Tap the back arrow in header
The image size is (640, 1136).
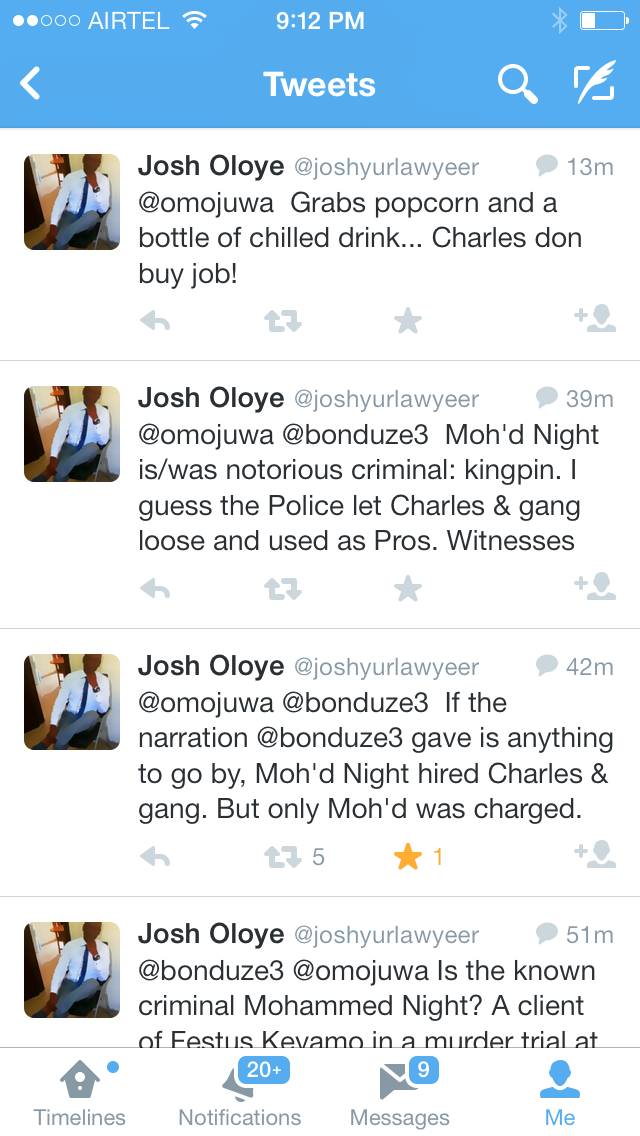pyautogui.click(x=31, y=84)
